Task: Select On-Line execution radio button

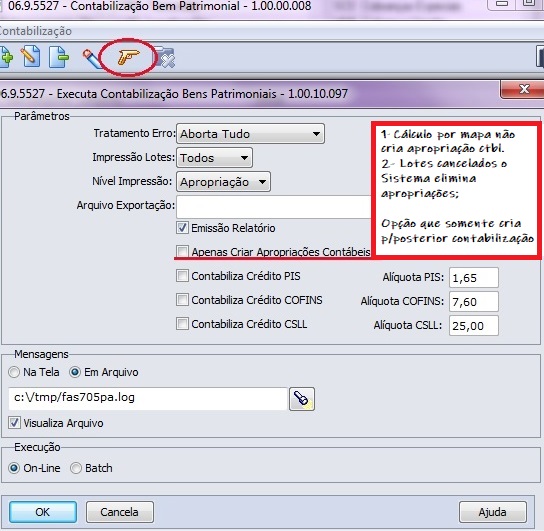Action: pos(14,468)
